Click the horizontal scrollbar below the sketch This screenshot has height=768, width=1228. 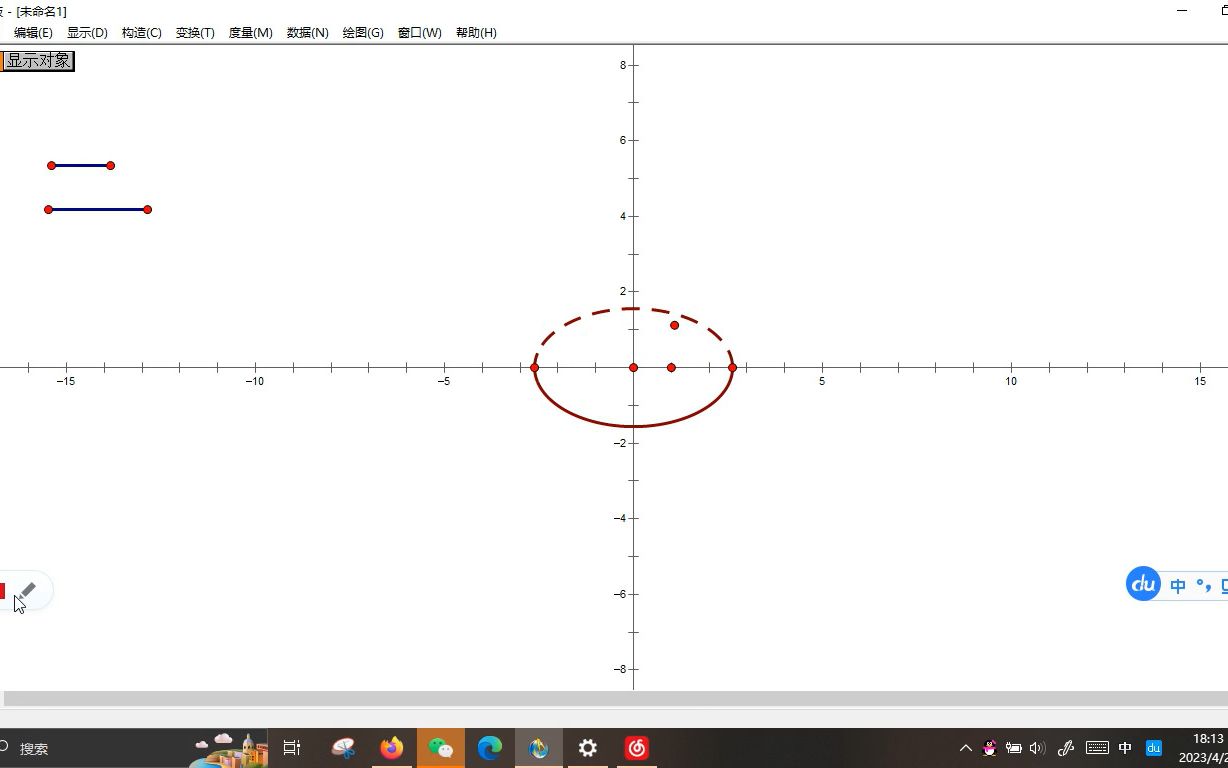[x=616, y=698]
